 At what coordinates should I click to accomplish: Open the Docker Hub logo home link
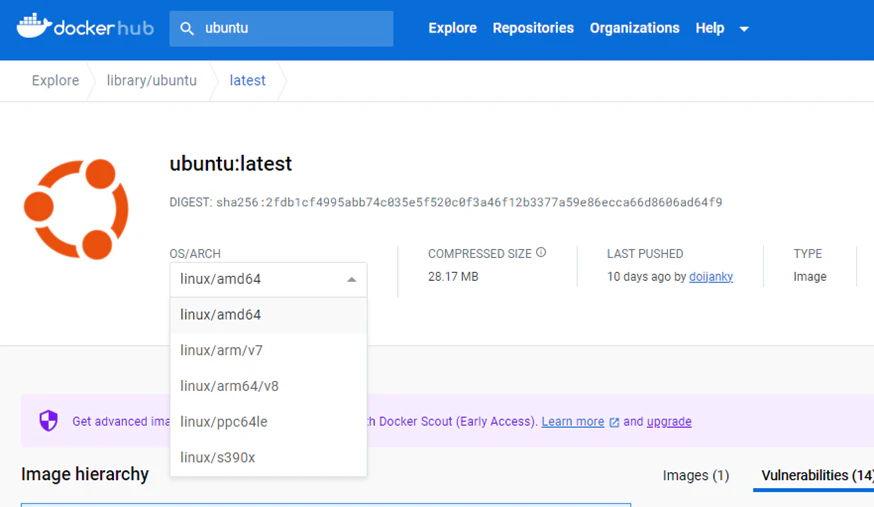click(x=85, y=27)
